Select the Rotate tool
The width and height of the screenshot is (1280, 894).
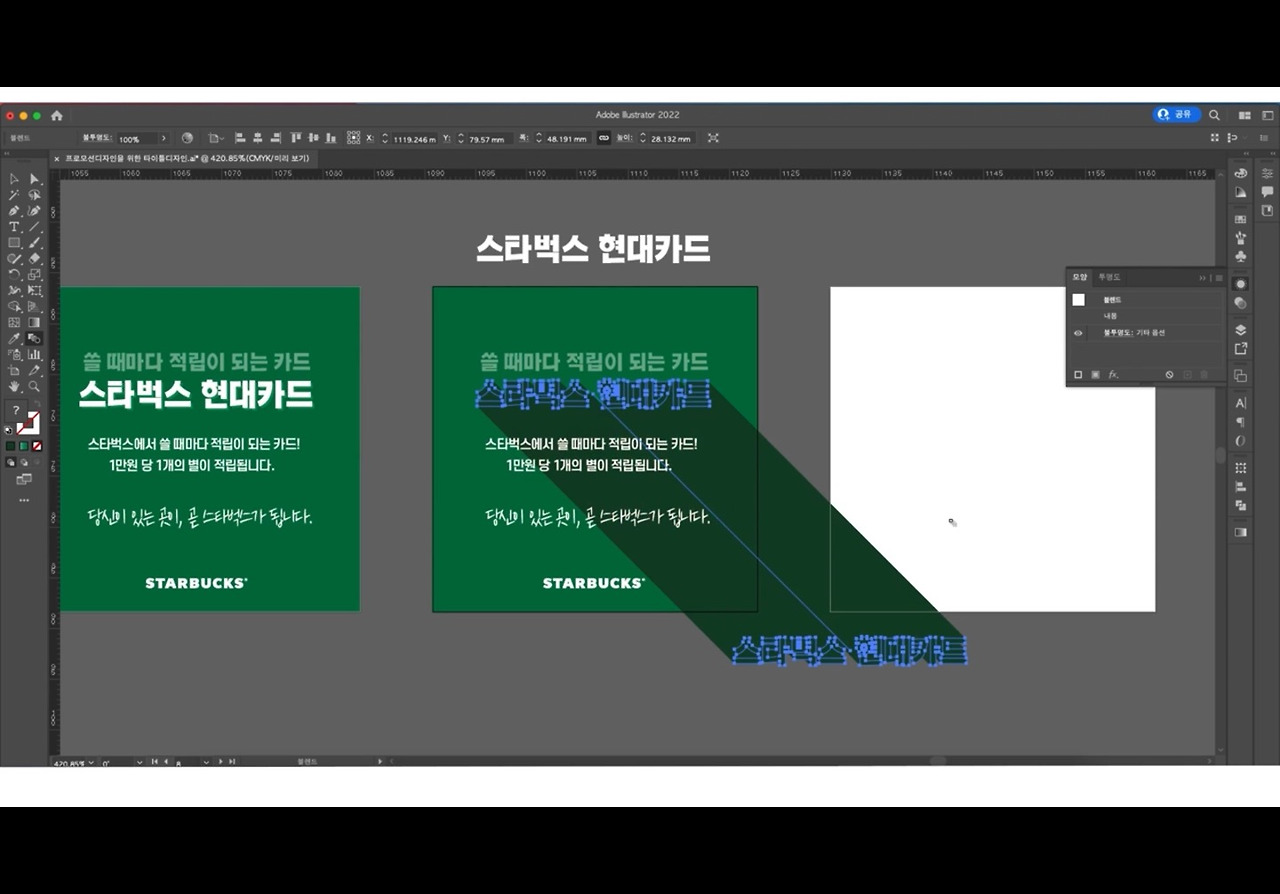pyautogui.click(x=14, y=274)
